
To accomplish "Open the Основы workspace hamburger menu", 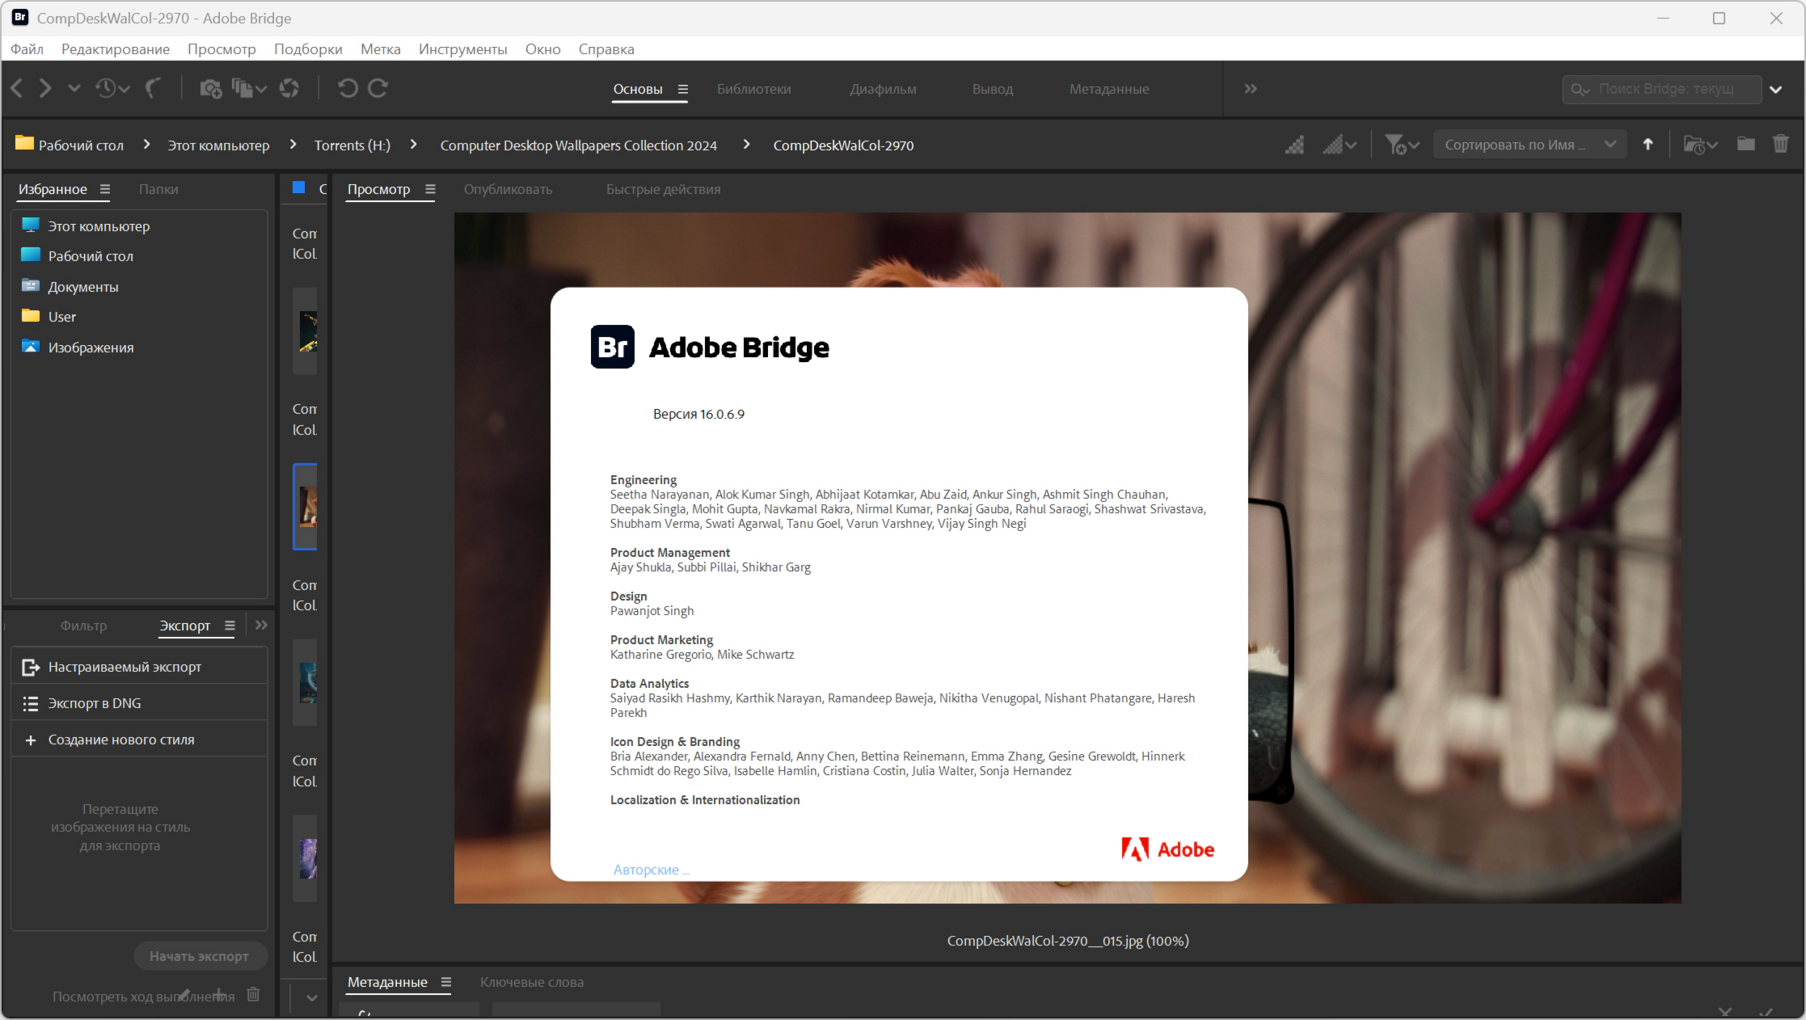I will [683, 89].
